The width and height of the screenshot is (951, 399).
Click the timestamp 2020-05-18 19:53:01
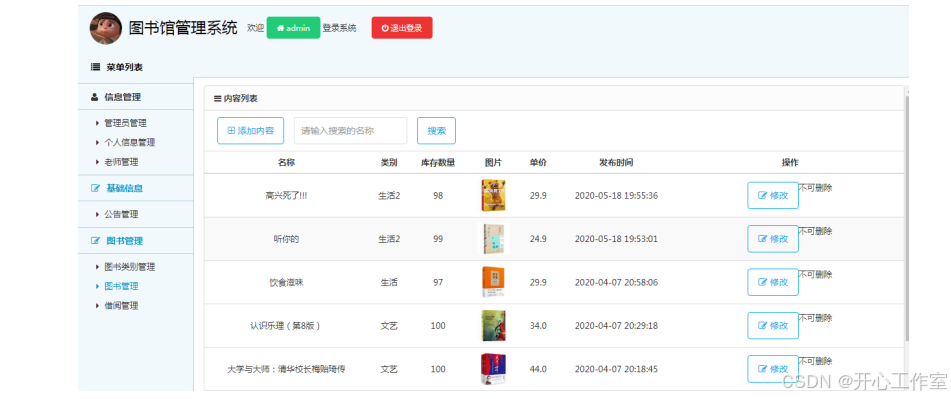tap(616, 239)
